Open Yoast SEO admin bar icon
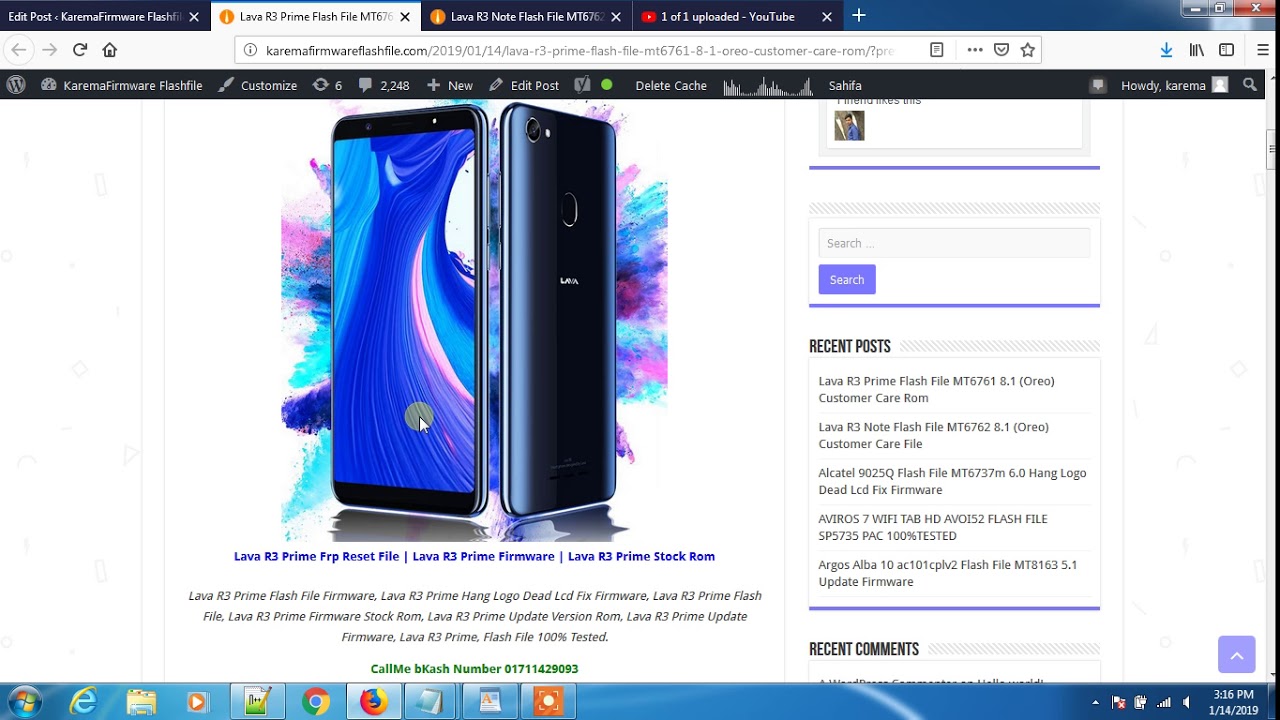This screenshot has width=1280, height=720. pyautogui.click(x=583, y=85)
